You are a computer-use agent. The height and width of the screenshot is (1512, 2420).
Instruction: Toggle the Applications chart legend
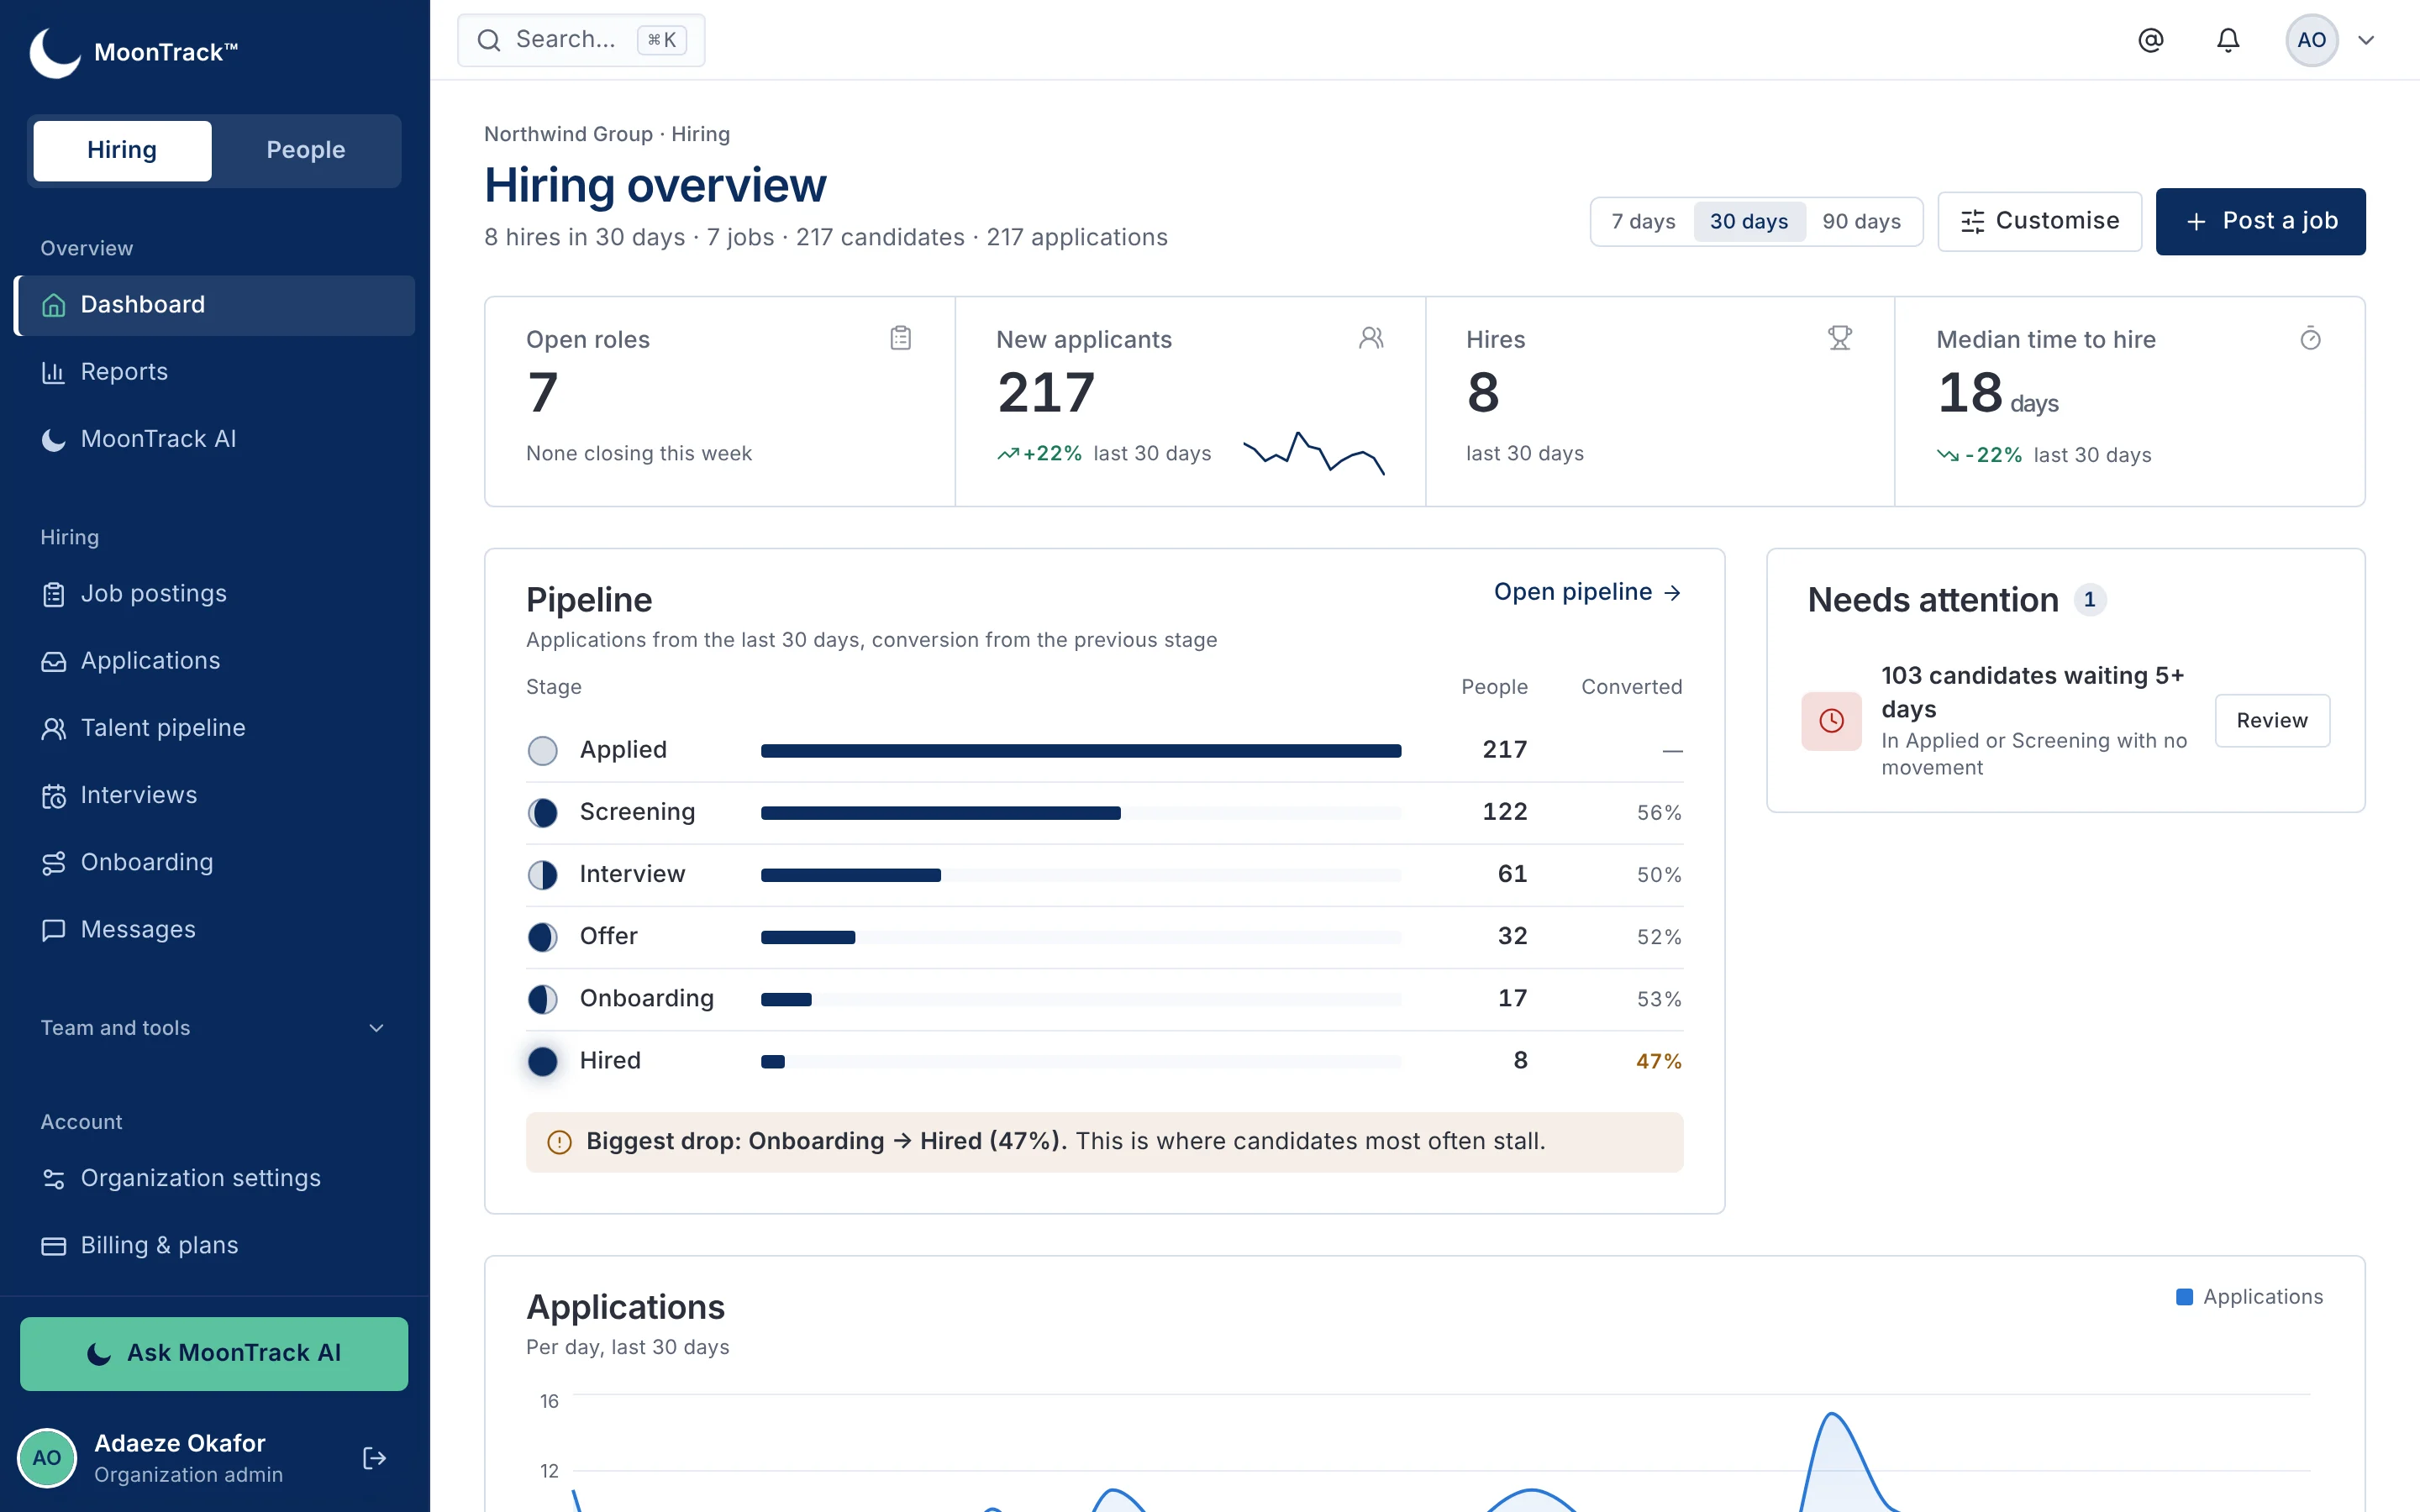pyautogui.click(x=2249, y=1297)
